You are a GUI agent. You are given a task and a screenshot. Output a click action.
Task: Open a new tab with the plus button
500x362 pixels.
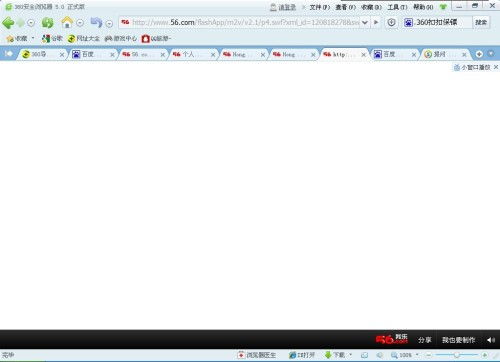[479, 54]
